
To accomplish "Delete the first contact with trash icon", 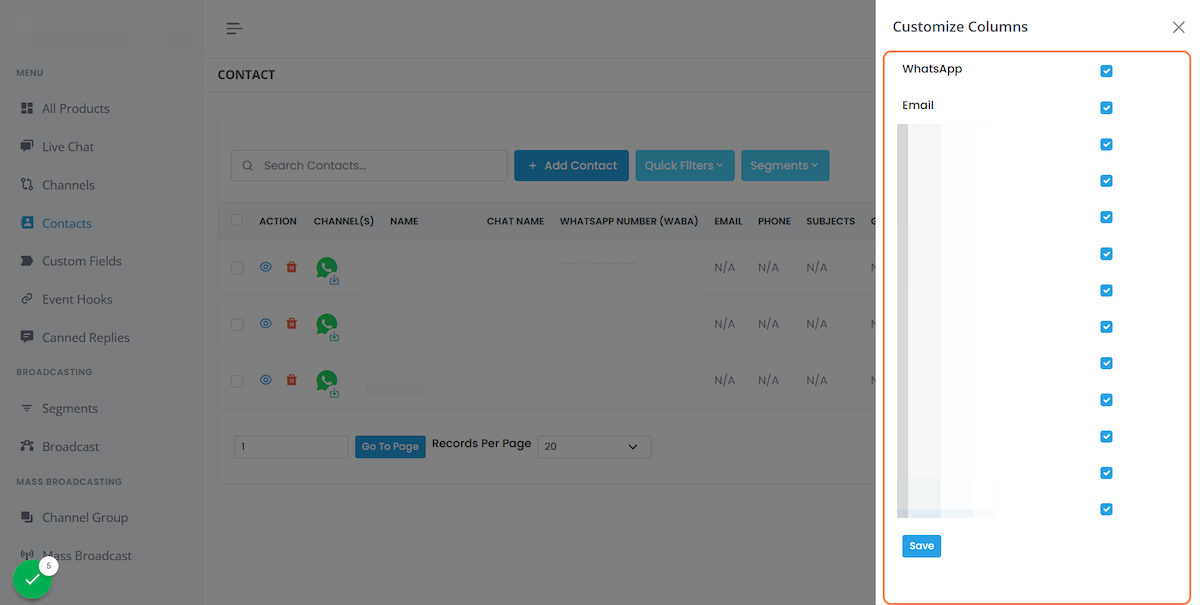I will tap(291, 267).
